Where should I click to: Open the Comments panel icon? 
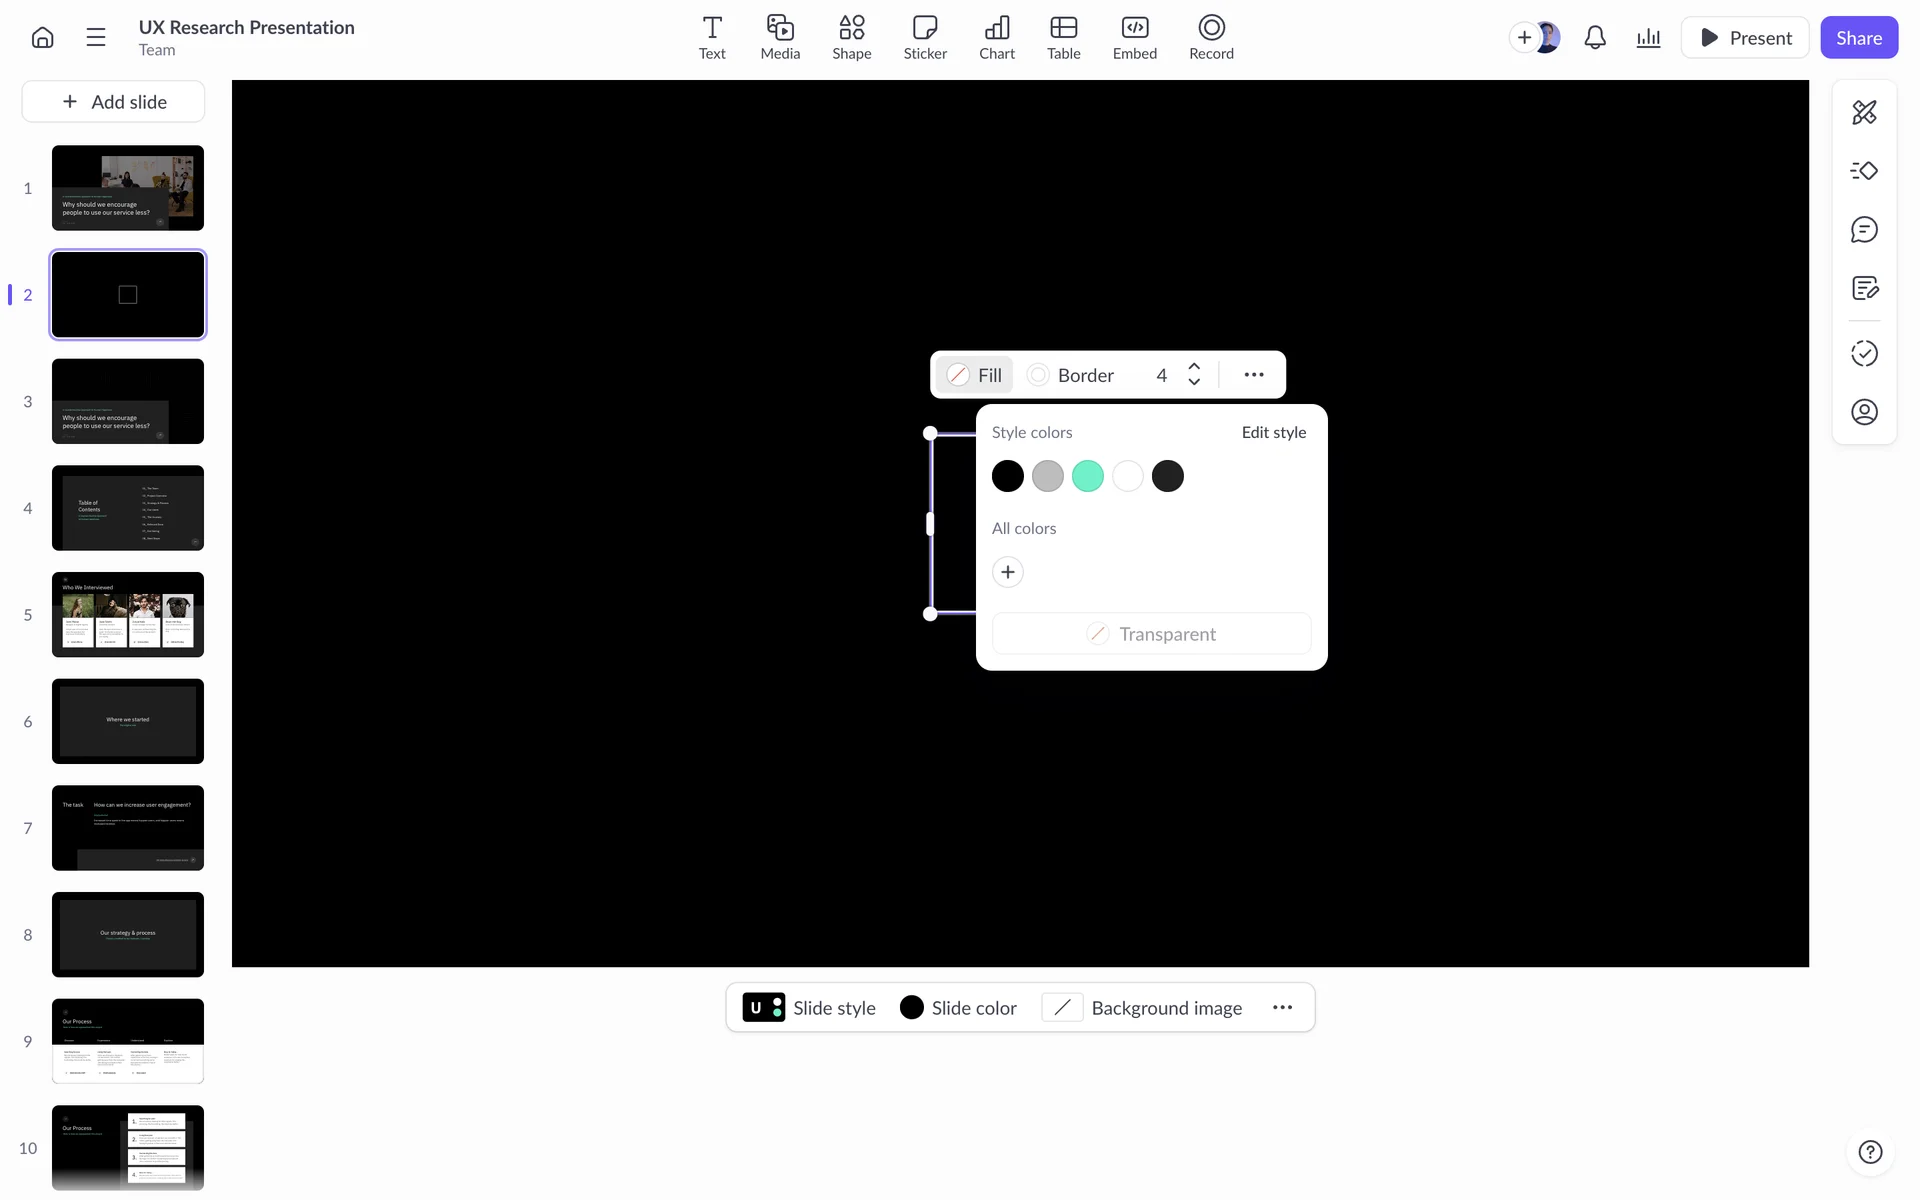pyautogui.click(x=1864, y=230)
